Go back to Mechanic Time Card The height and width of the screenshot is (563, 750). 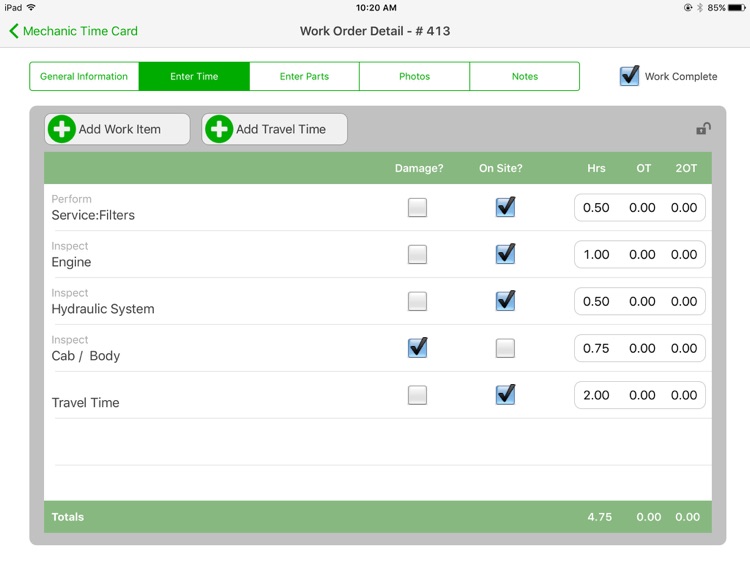click(x=73, y=31)
